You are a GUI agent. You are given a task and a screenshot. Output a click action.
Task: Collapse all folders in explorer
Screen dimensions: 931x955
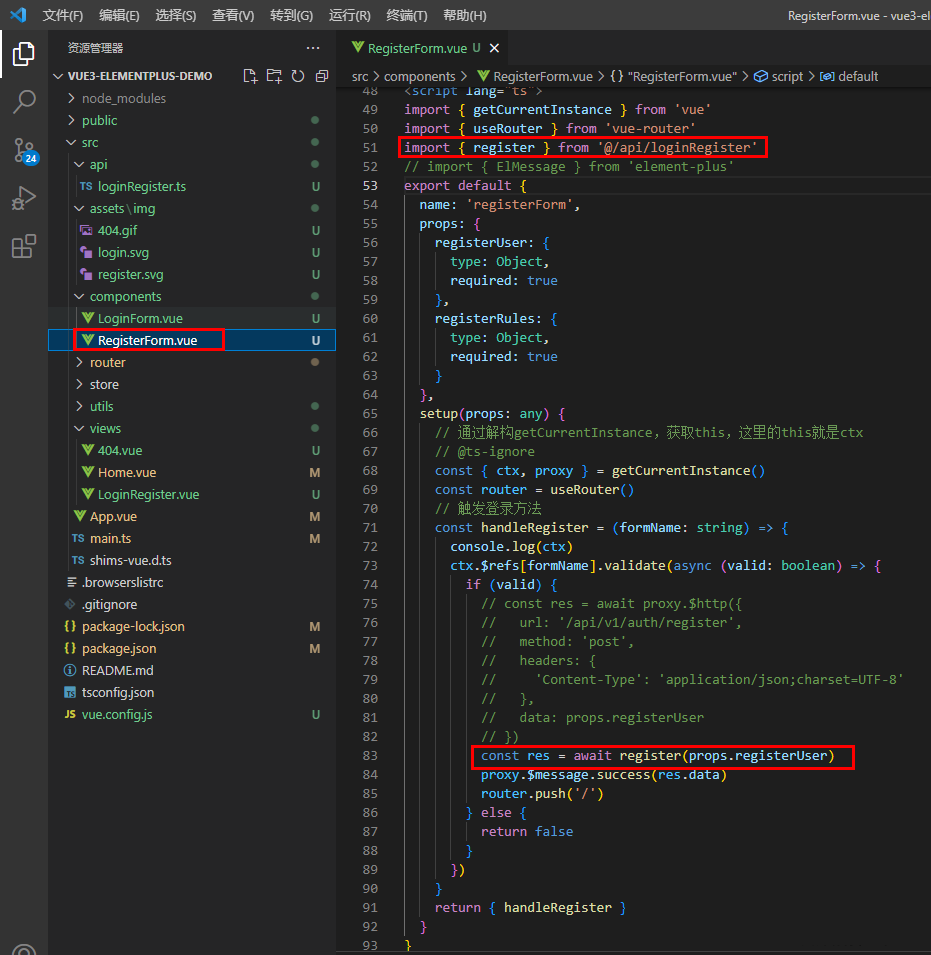click(x=321, y=76)
